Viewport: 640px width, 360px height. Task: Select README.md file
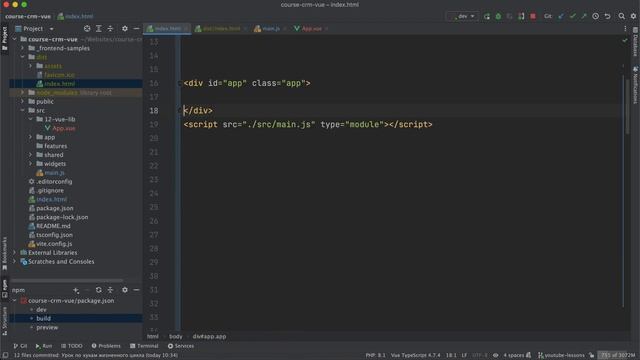[53, 226]
